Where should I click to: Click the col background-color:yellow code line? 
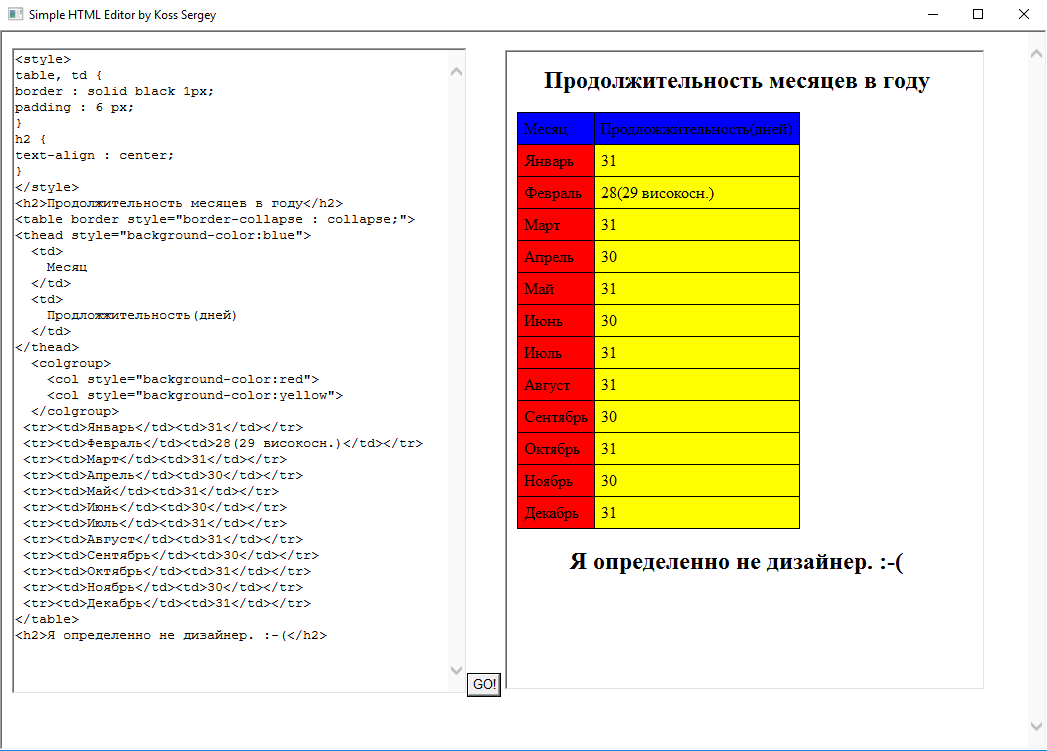coord(195,396)
